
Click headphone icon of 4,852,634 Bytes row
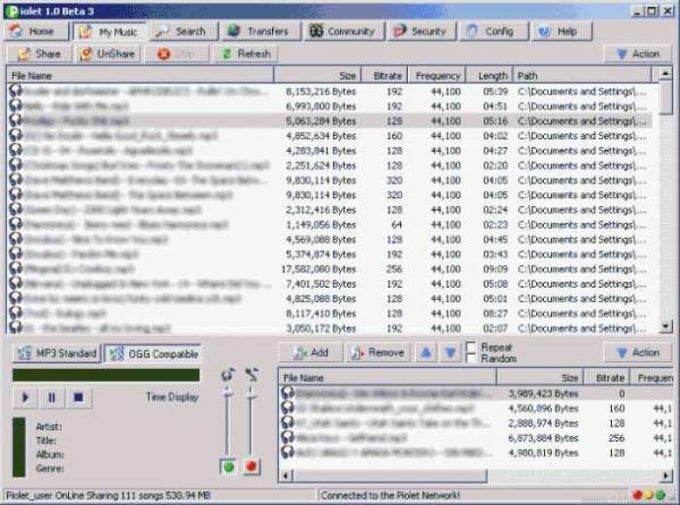(x=16, y=135)
